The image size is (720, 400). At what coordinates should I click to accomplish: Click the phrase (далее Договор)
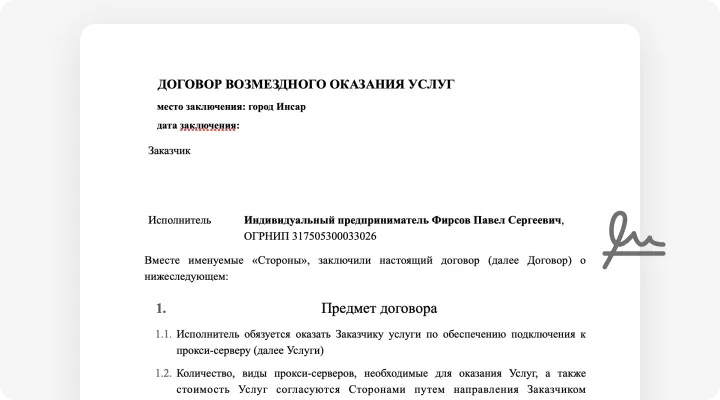526,260
